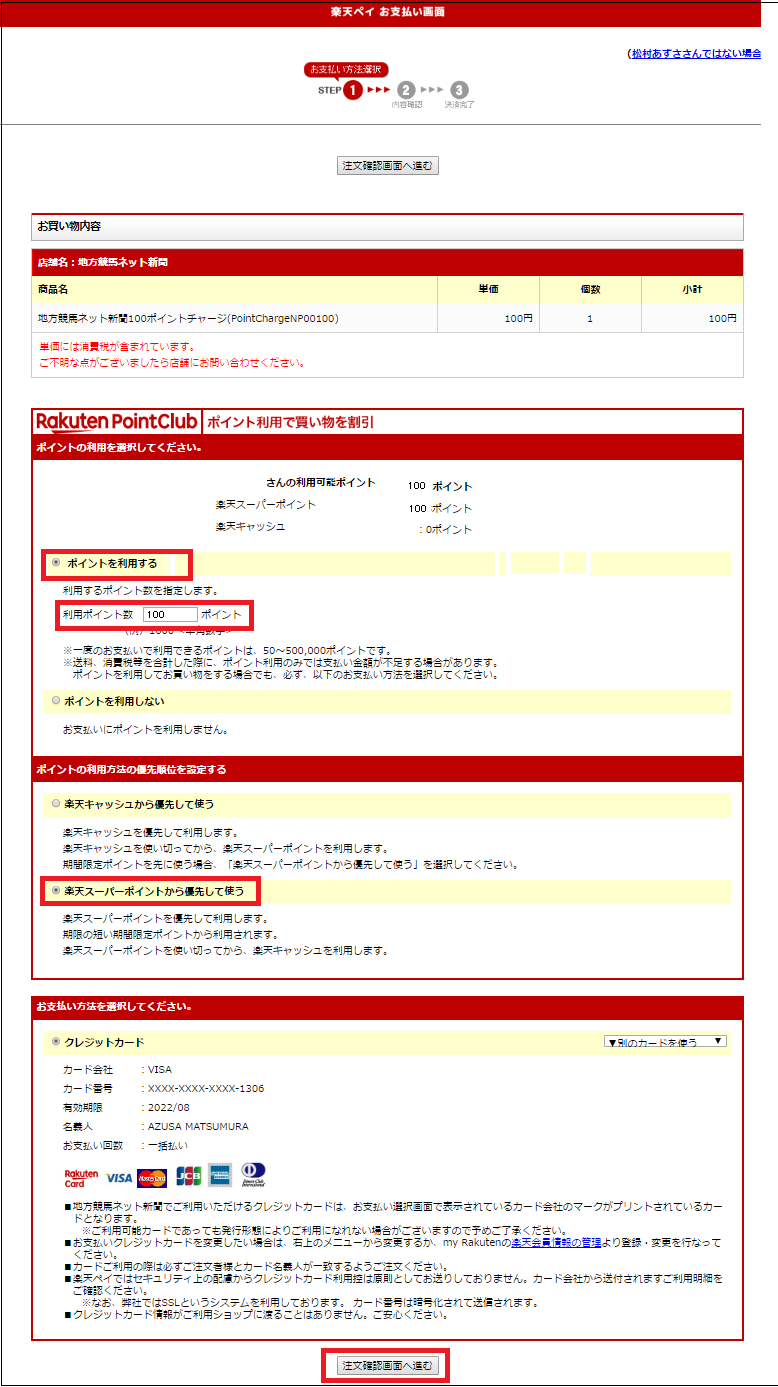Click the bottom 注文確認画面へ進む button
This screenshot has height=1387, width=778.
(386, 1365)
